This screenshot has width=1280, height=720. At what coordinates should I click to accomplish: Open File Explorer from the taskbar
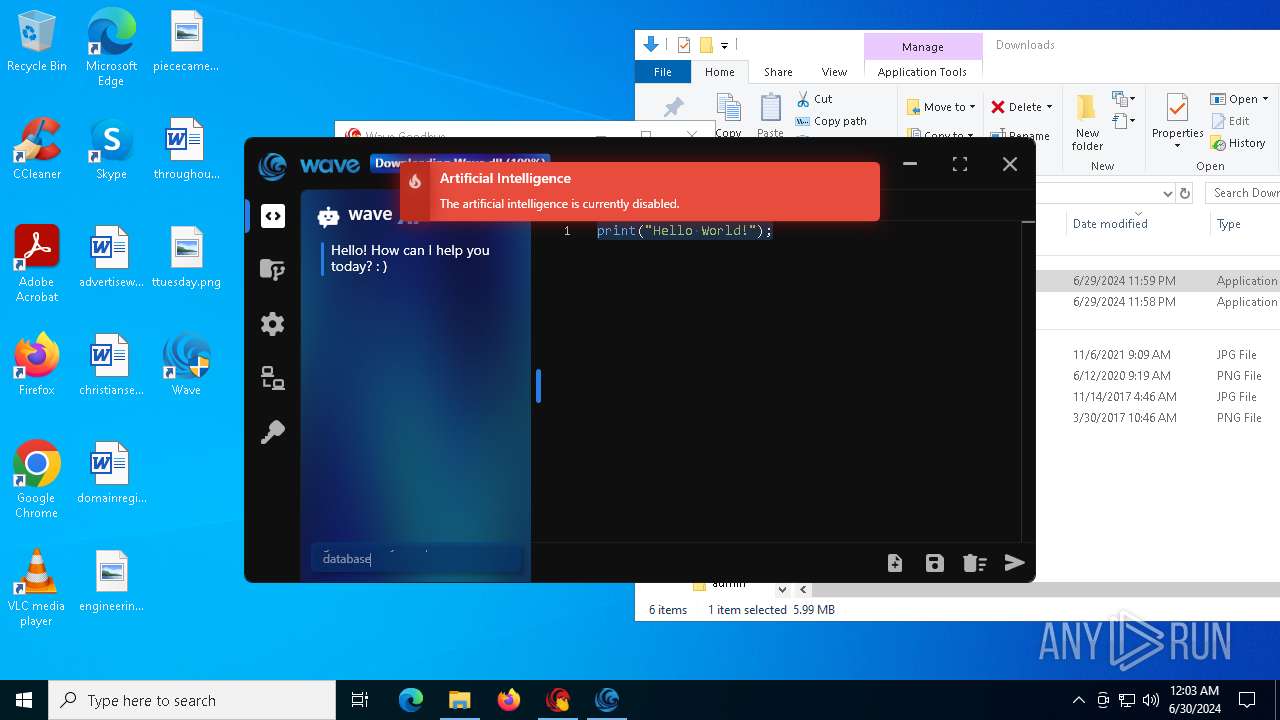tap(460, 700)
